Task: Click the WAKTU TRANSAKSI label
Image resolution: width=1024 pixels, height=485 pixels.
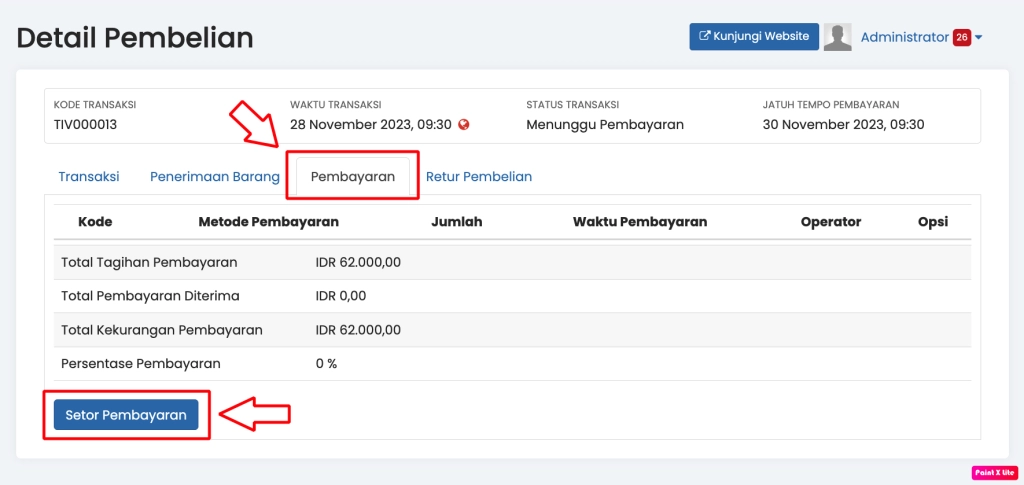Action: tap(336, 104)
